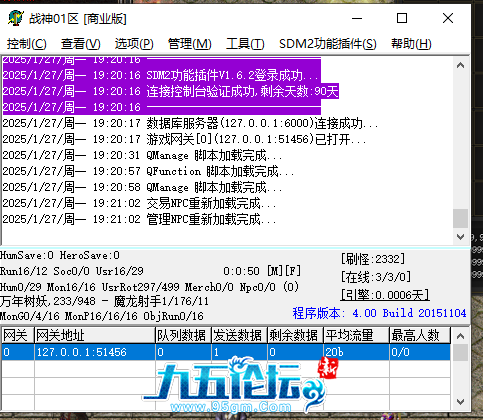Click log scrollbar up arrow
Image resolution: width=483 pixels, height=420 pixels.
(460, 65)
